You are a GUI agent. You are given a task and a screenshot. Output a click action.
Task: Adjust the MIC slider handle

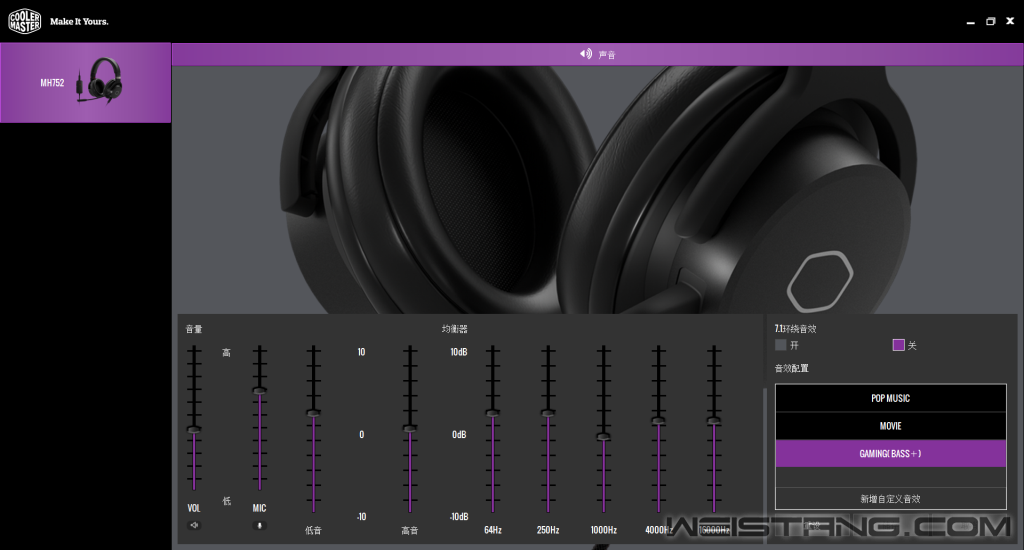(259, 390)
